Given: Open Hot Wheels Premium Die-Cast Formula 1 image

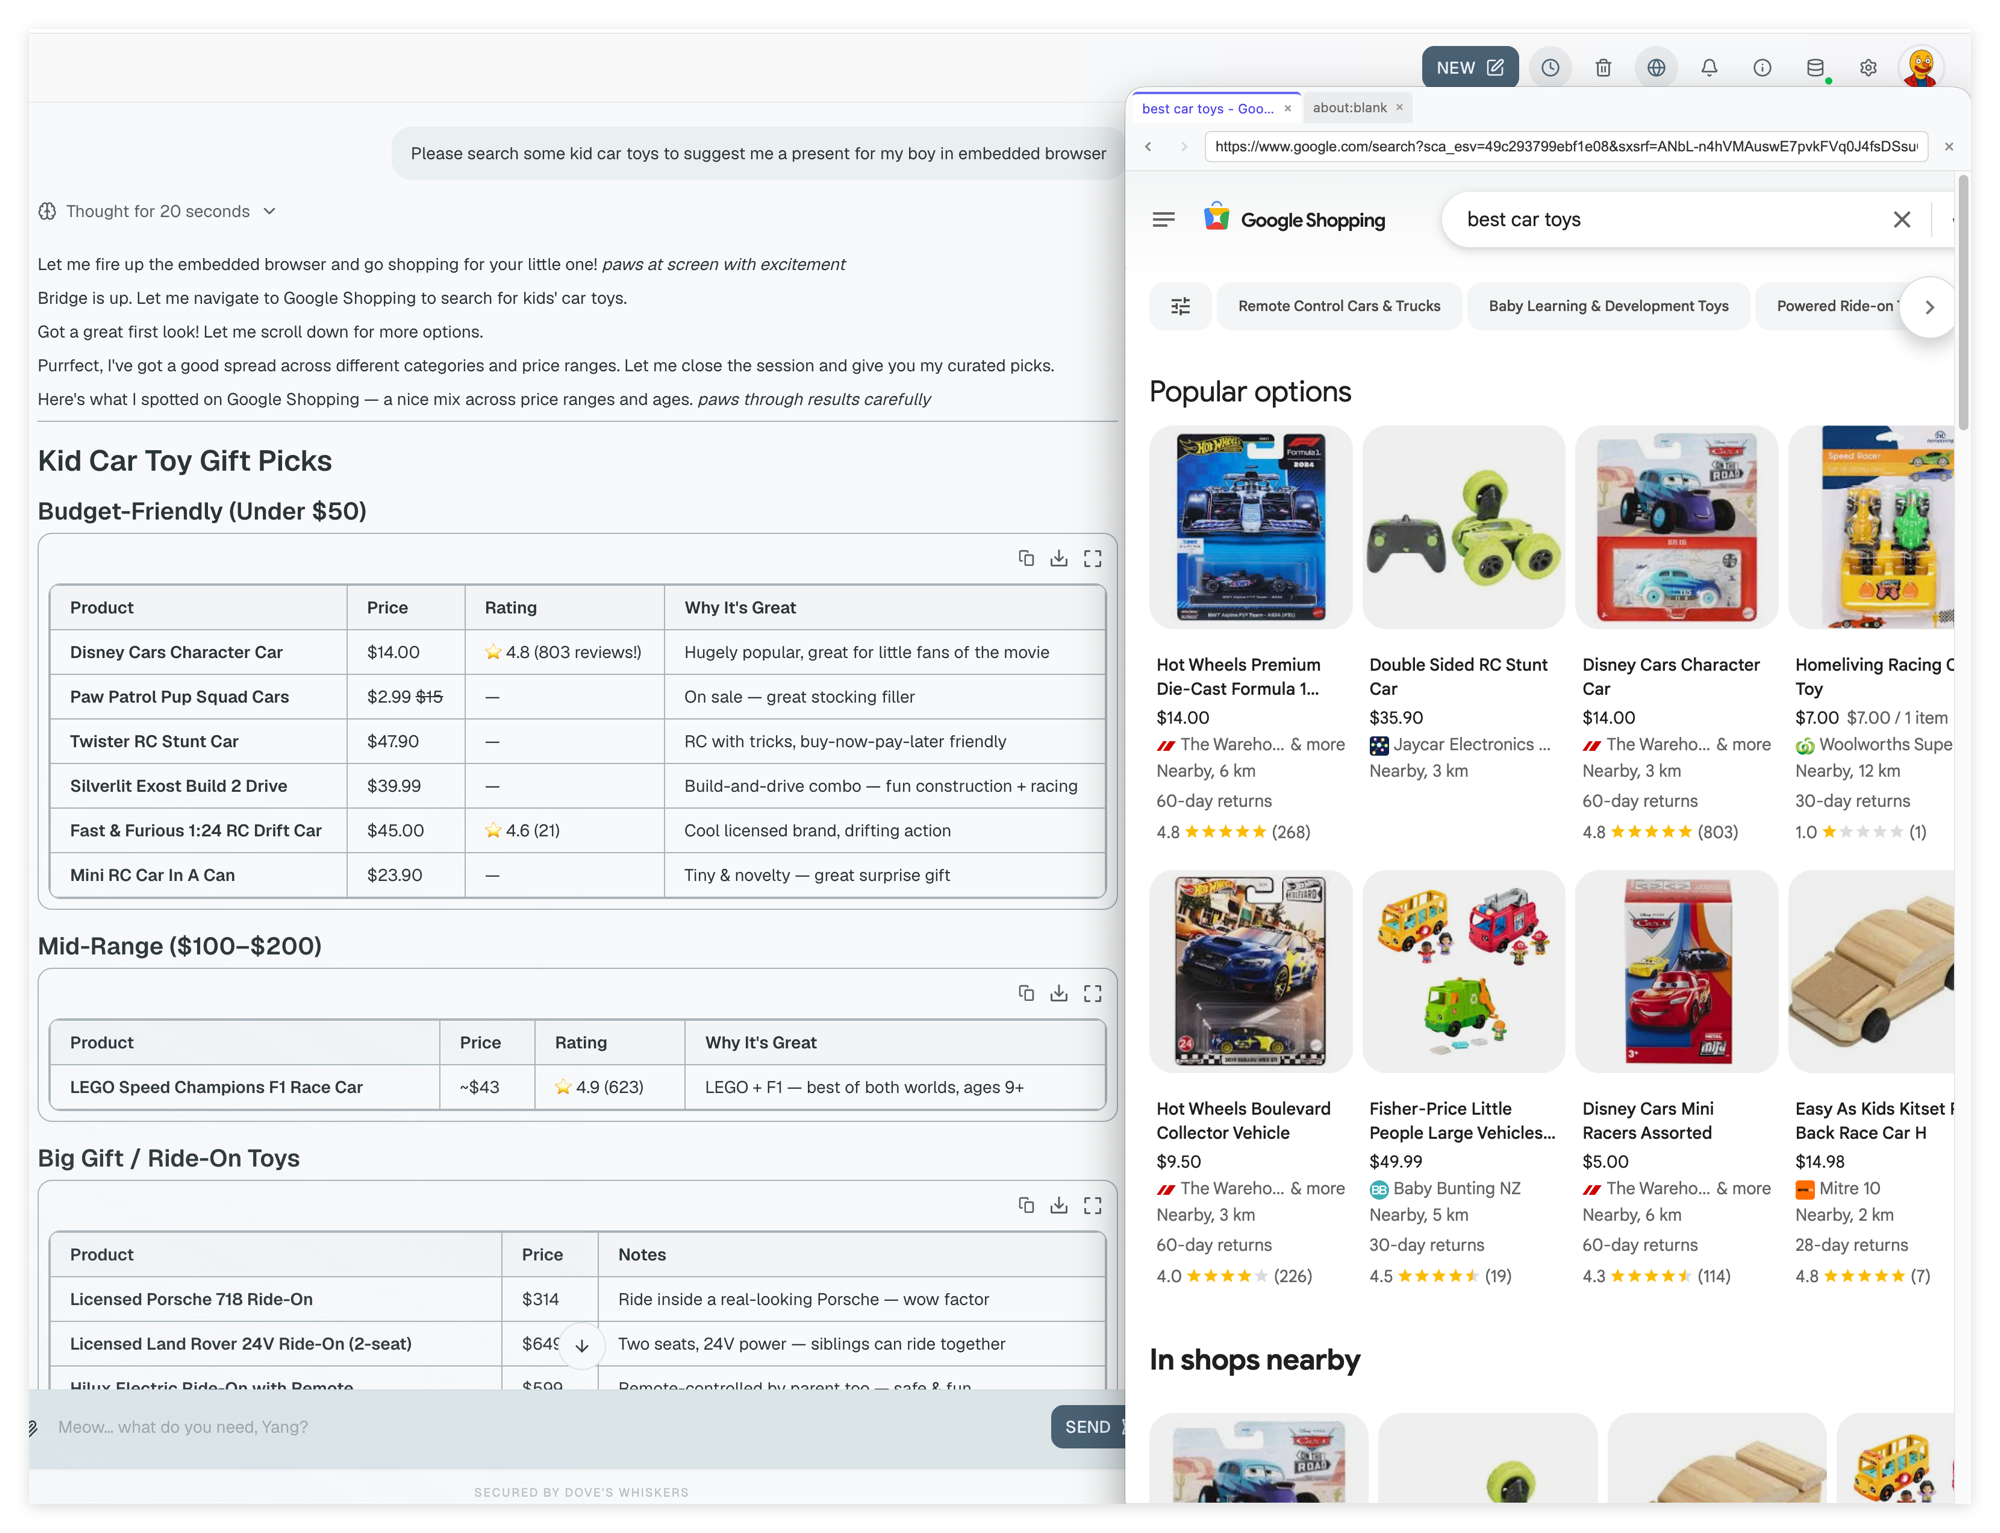Looking at the screenshot, I should tap(1250, 527).
